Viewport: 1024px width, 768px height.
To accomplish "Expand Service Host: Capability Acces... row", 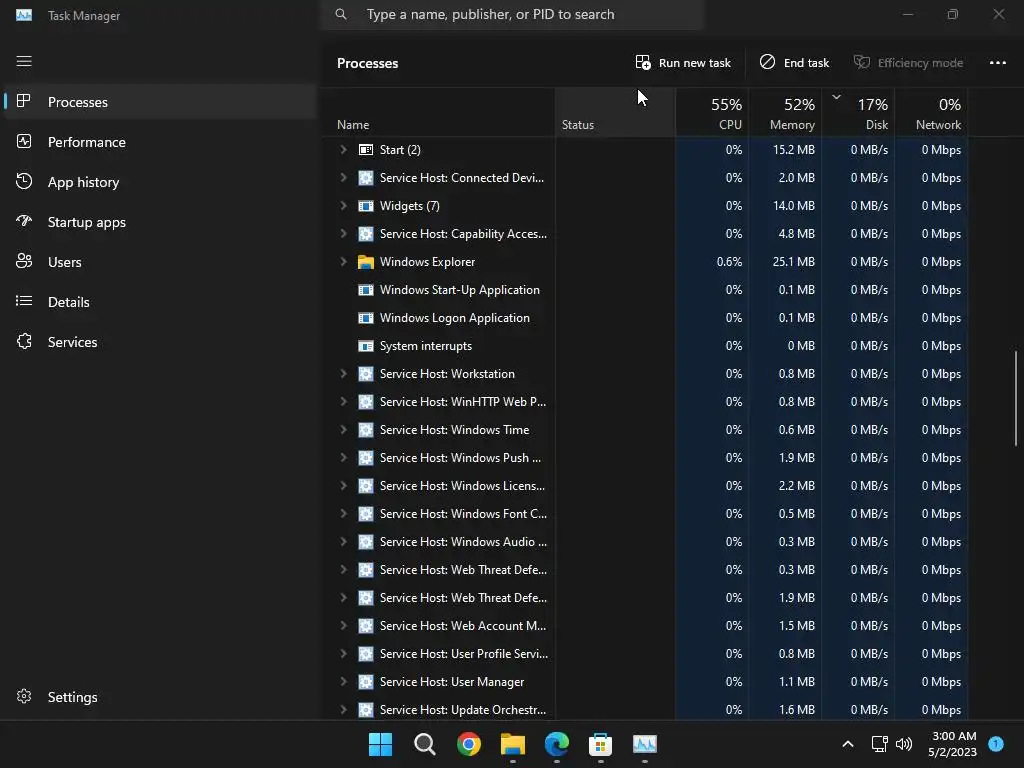I will point(344,234).
